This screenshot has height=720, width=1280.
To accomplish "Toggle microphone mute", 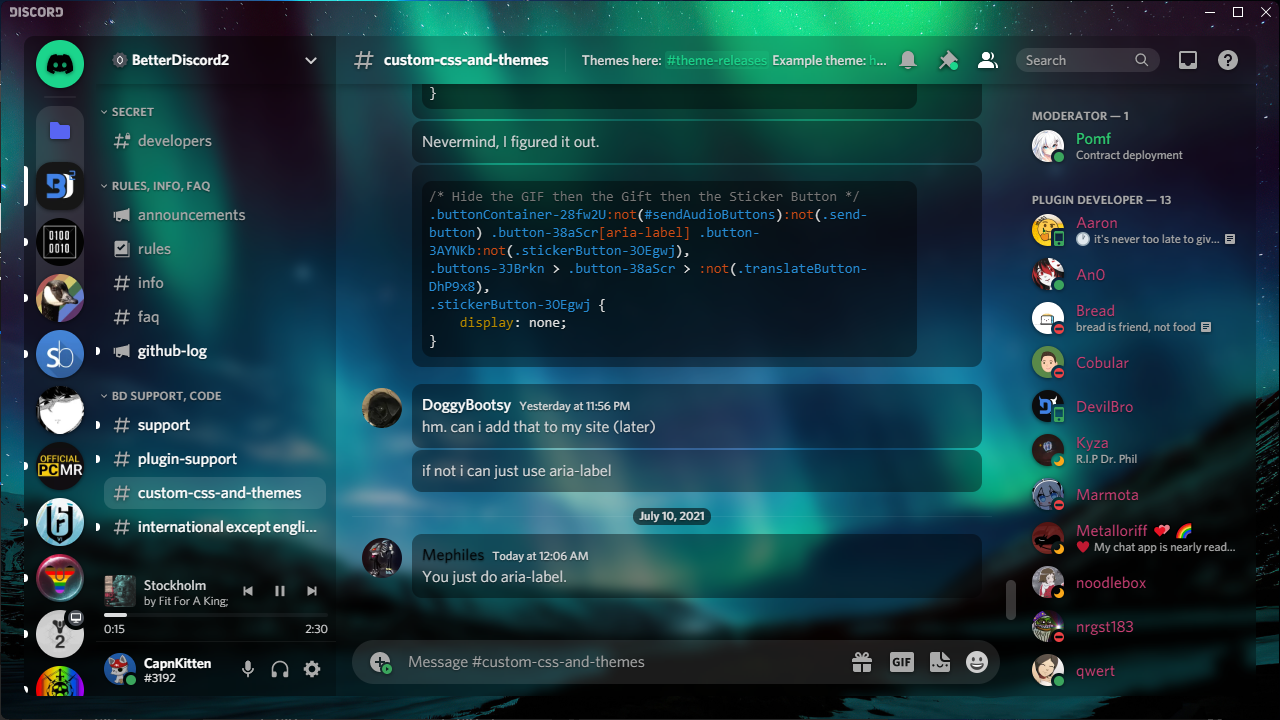I will (248, 669).
